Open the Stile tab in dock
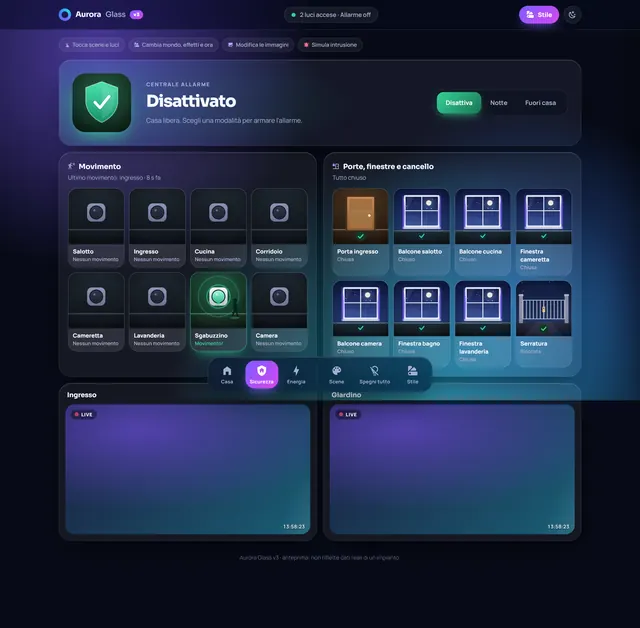The height and width of the screenshot is (628, 640). point(412,375)
